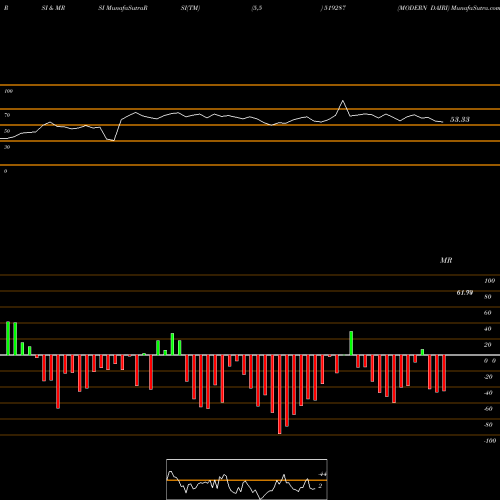Viewport: 500px width, 500px height.
Task: Click the 80 label on the histogram axis
Action: coord(488,297)
